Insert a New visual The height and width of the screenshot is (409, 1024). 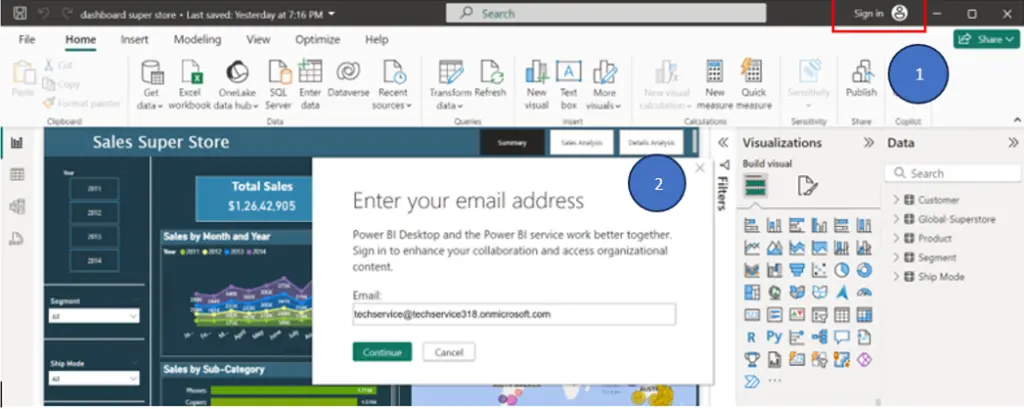536,85
